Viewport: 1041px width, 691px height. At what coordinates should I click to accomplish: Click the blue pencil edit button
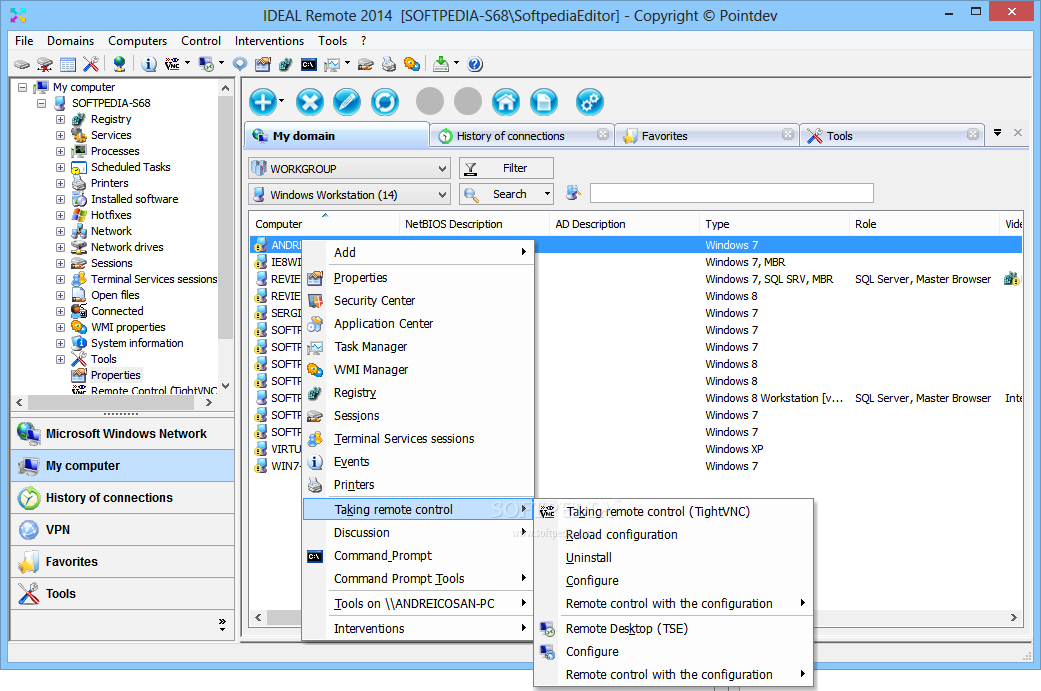click(x=347, y=102)
